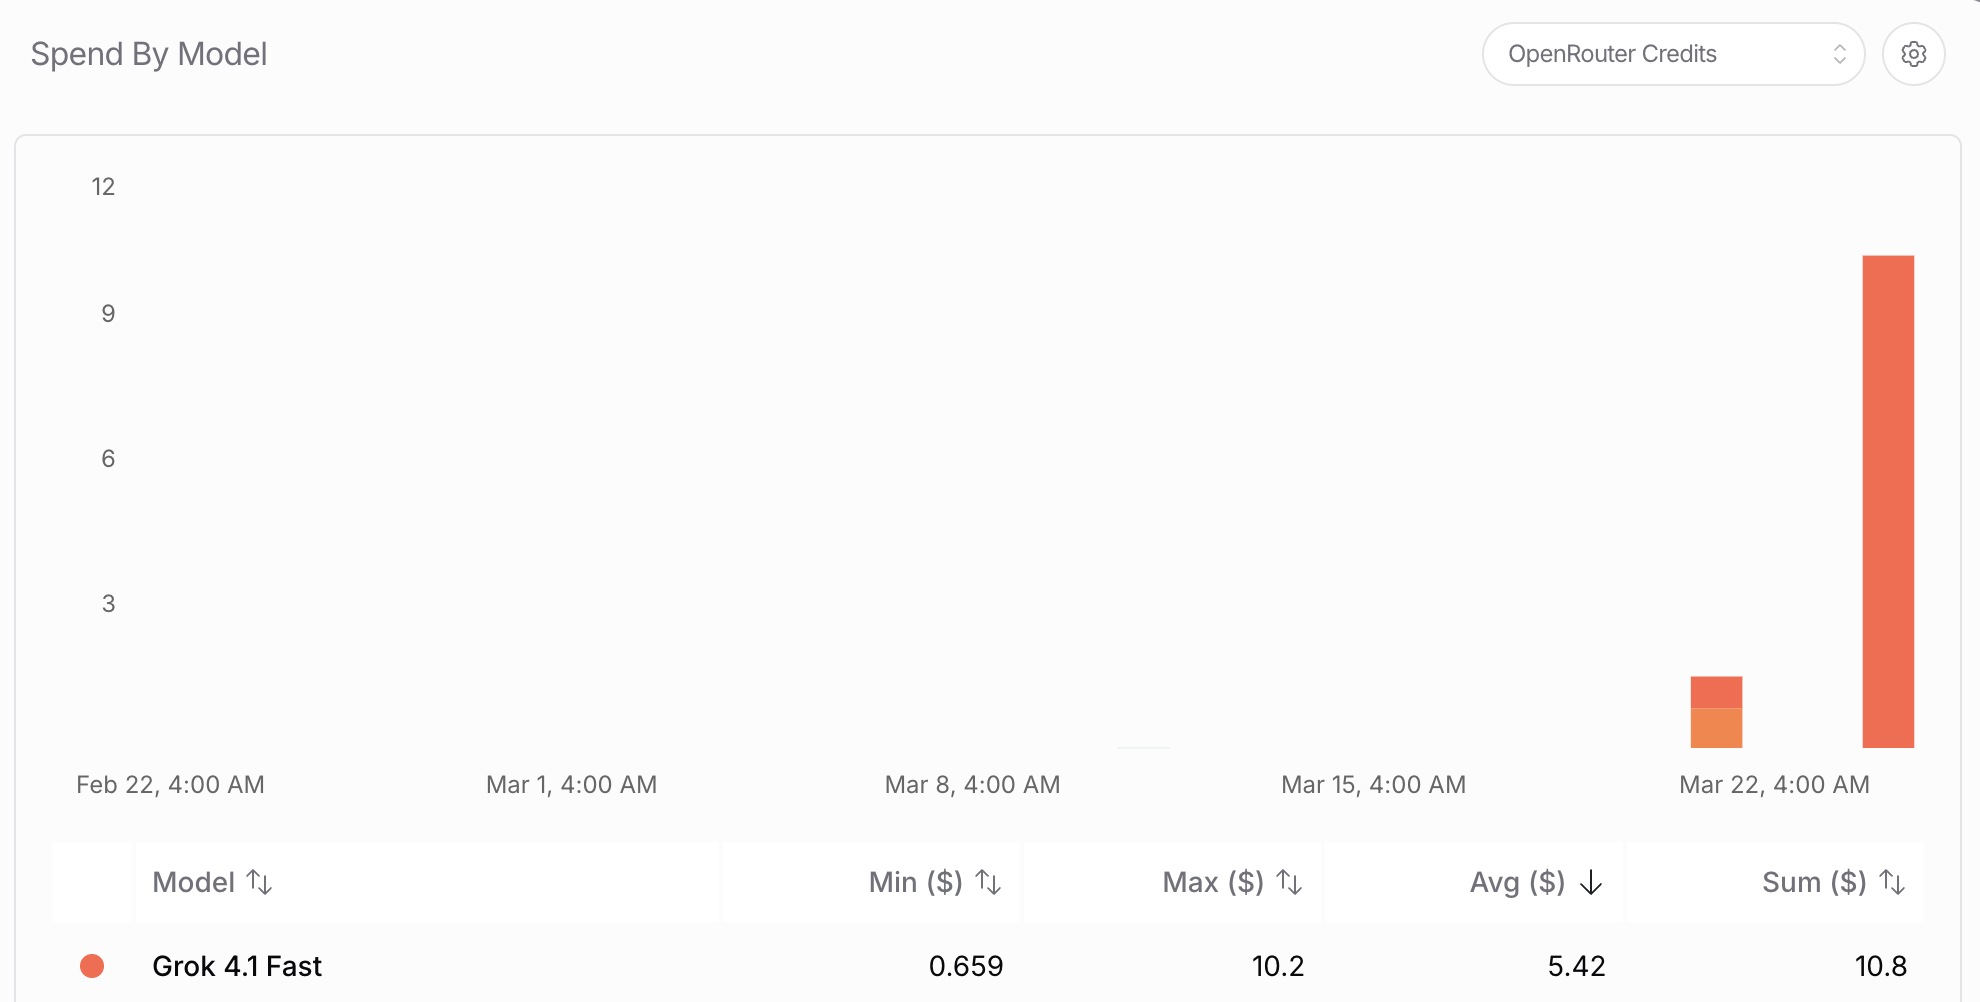The height and width of the screenshot is (1002, 1980).
Task: Sort by Model column arrows icon
Action: point(260,882)
